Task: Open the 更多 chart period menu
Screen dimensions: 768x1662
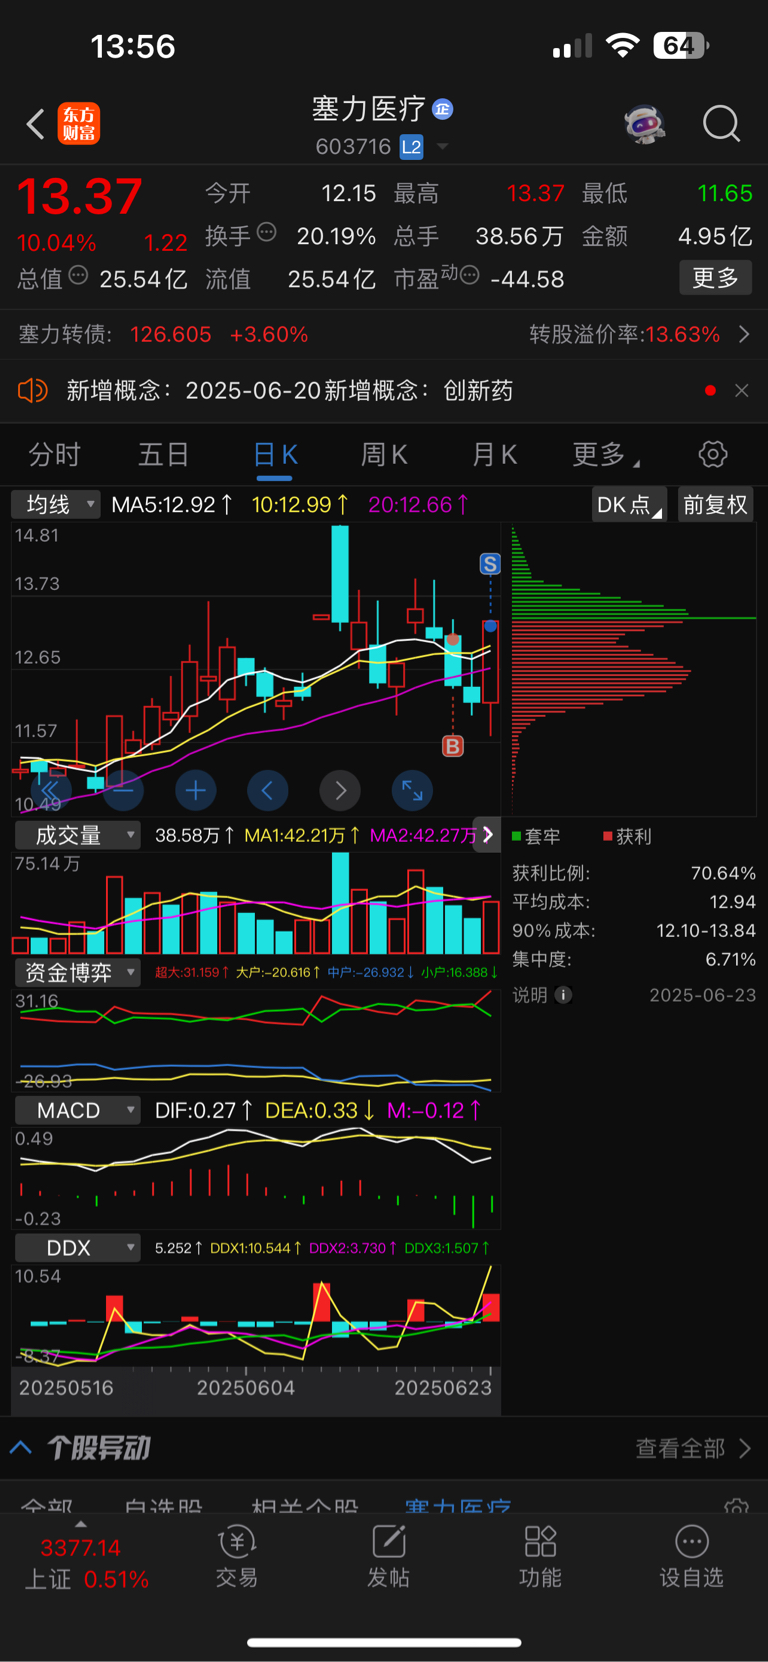Action: click(605, 455)
